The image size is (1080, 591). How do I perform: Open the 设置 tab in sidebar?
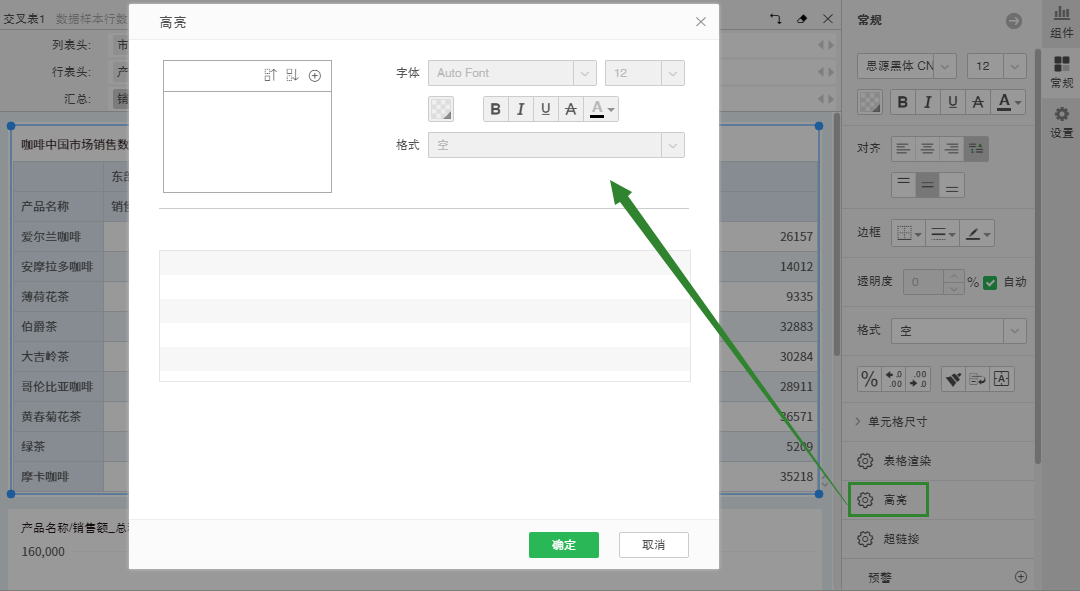pos(1061,122)
